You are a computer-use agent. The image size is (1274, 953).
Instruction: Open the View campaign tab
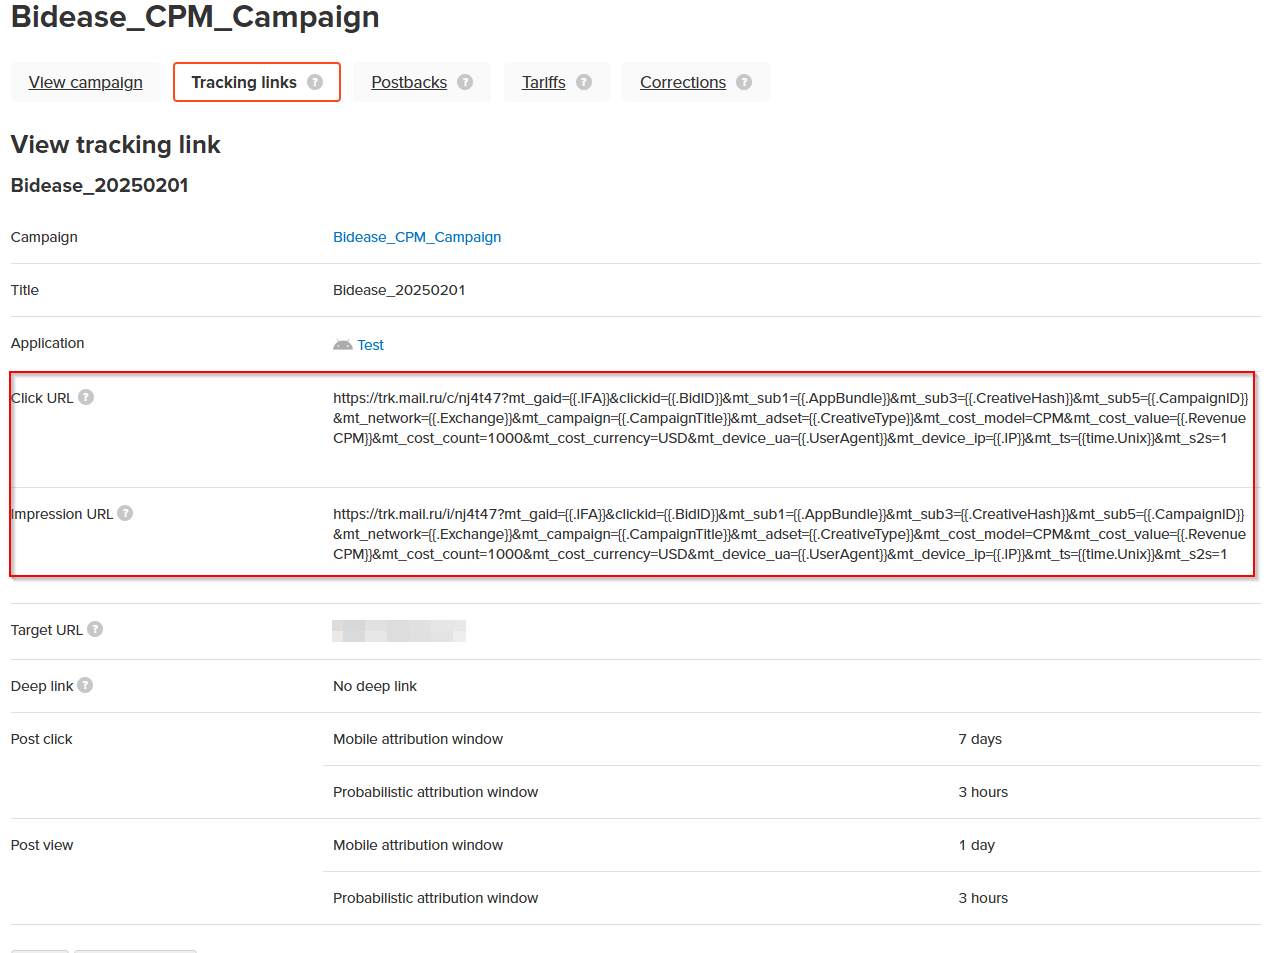click(86, 82)
